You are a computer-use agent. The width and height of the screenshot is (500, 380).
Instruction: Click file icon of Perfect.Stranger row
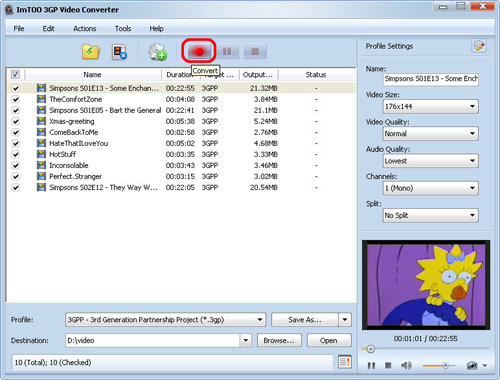pos(41,176)
